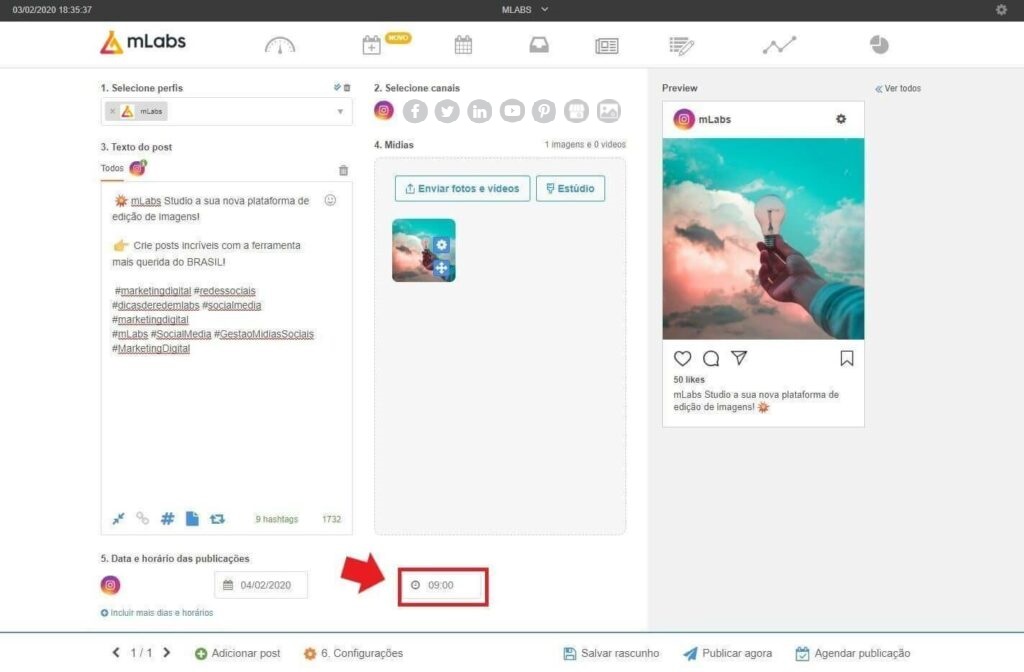Open the inbox tray icon in top navigation
The image size is (1024, 672).
click(x=539, y=45)
